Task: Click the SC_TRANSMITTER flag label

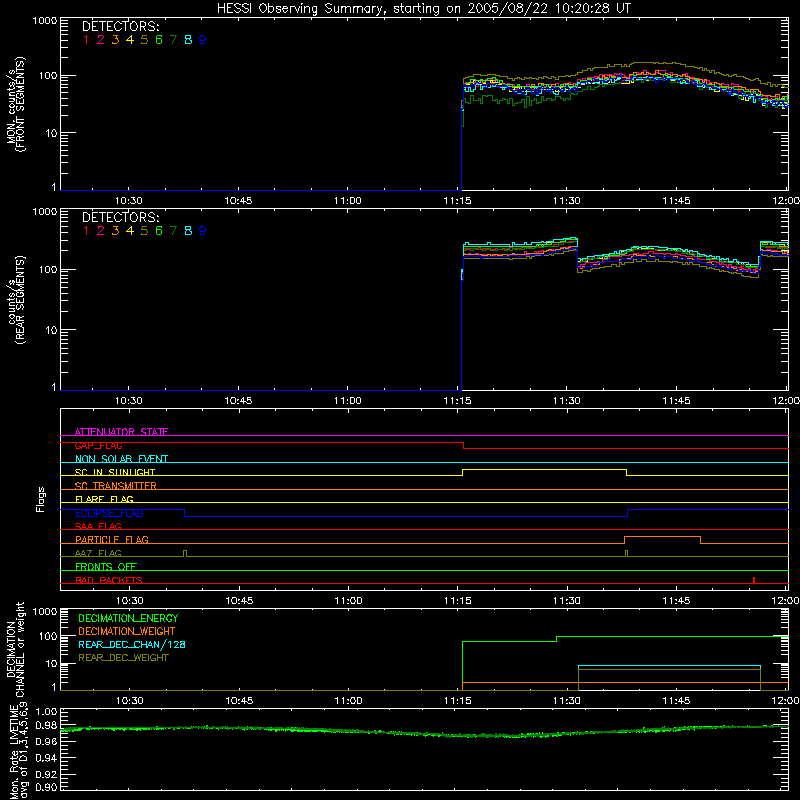Action: [116, 485]
